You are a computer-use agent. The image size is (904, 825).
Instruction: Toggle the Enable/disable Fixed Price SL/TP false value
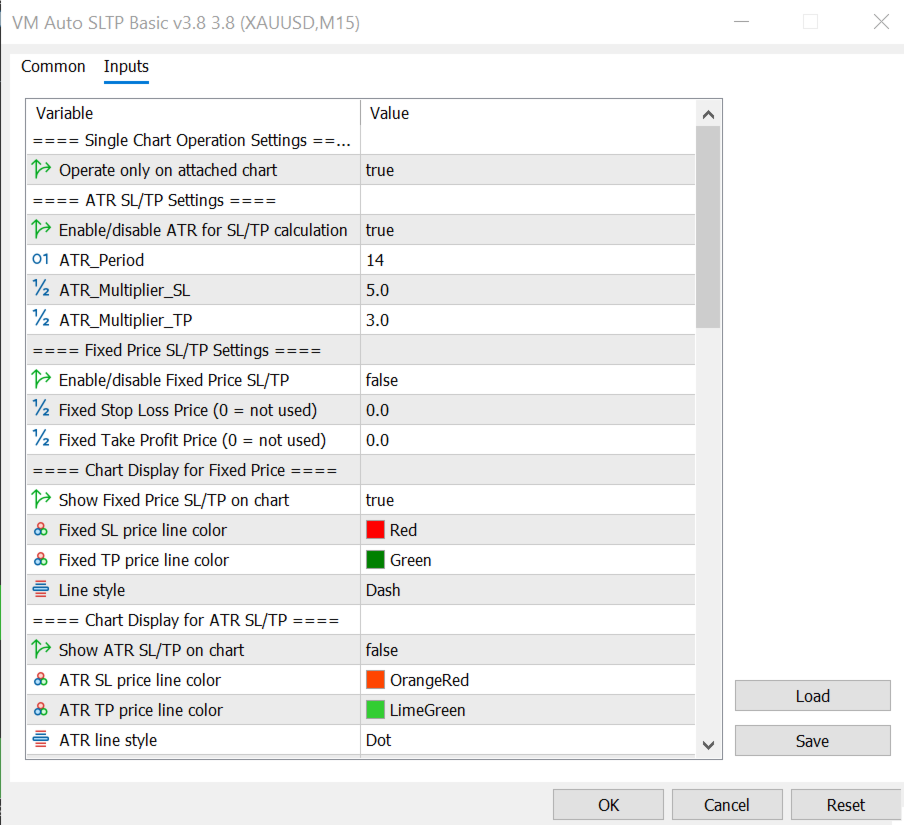pos(528,380)
